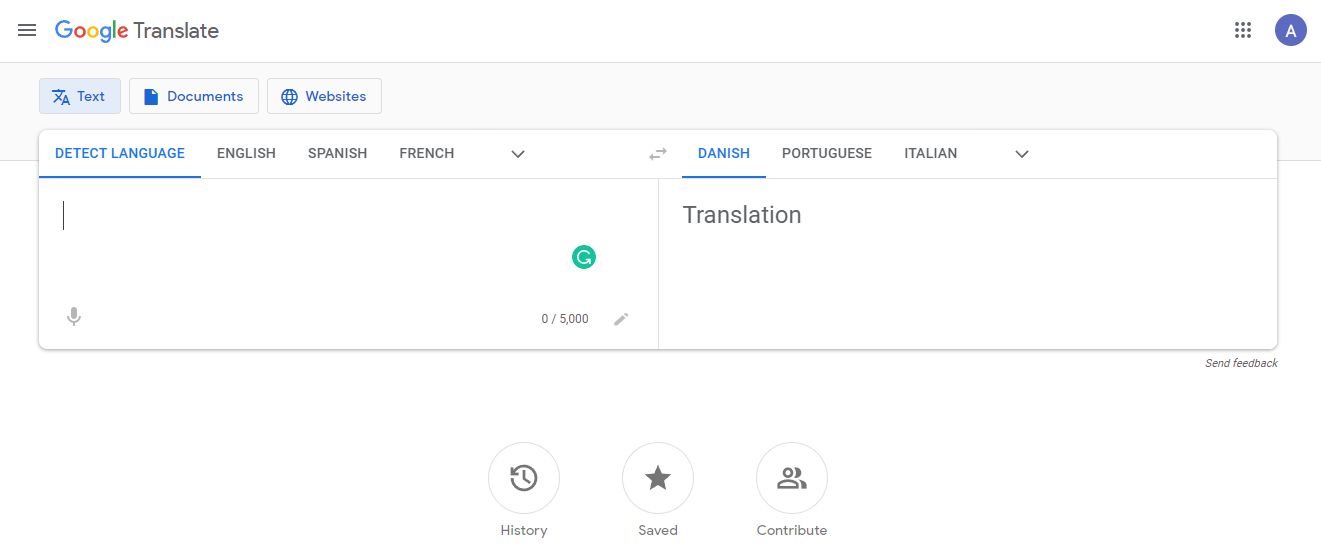
Task: Expand more target languages chevron
Action: coord(1022,154)
